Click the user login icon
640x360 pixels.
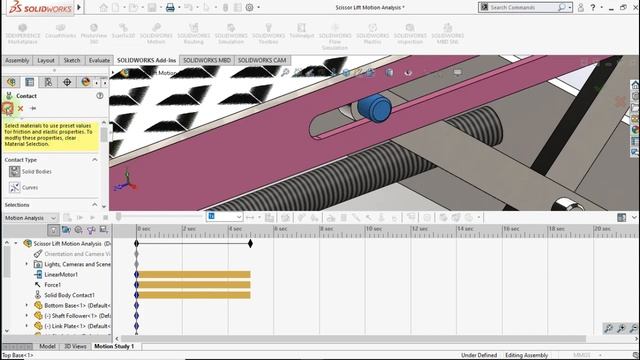pyautogui.click(x=580, y=7)
